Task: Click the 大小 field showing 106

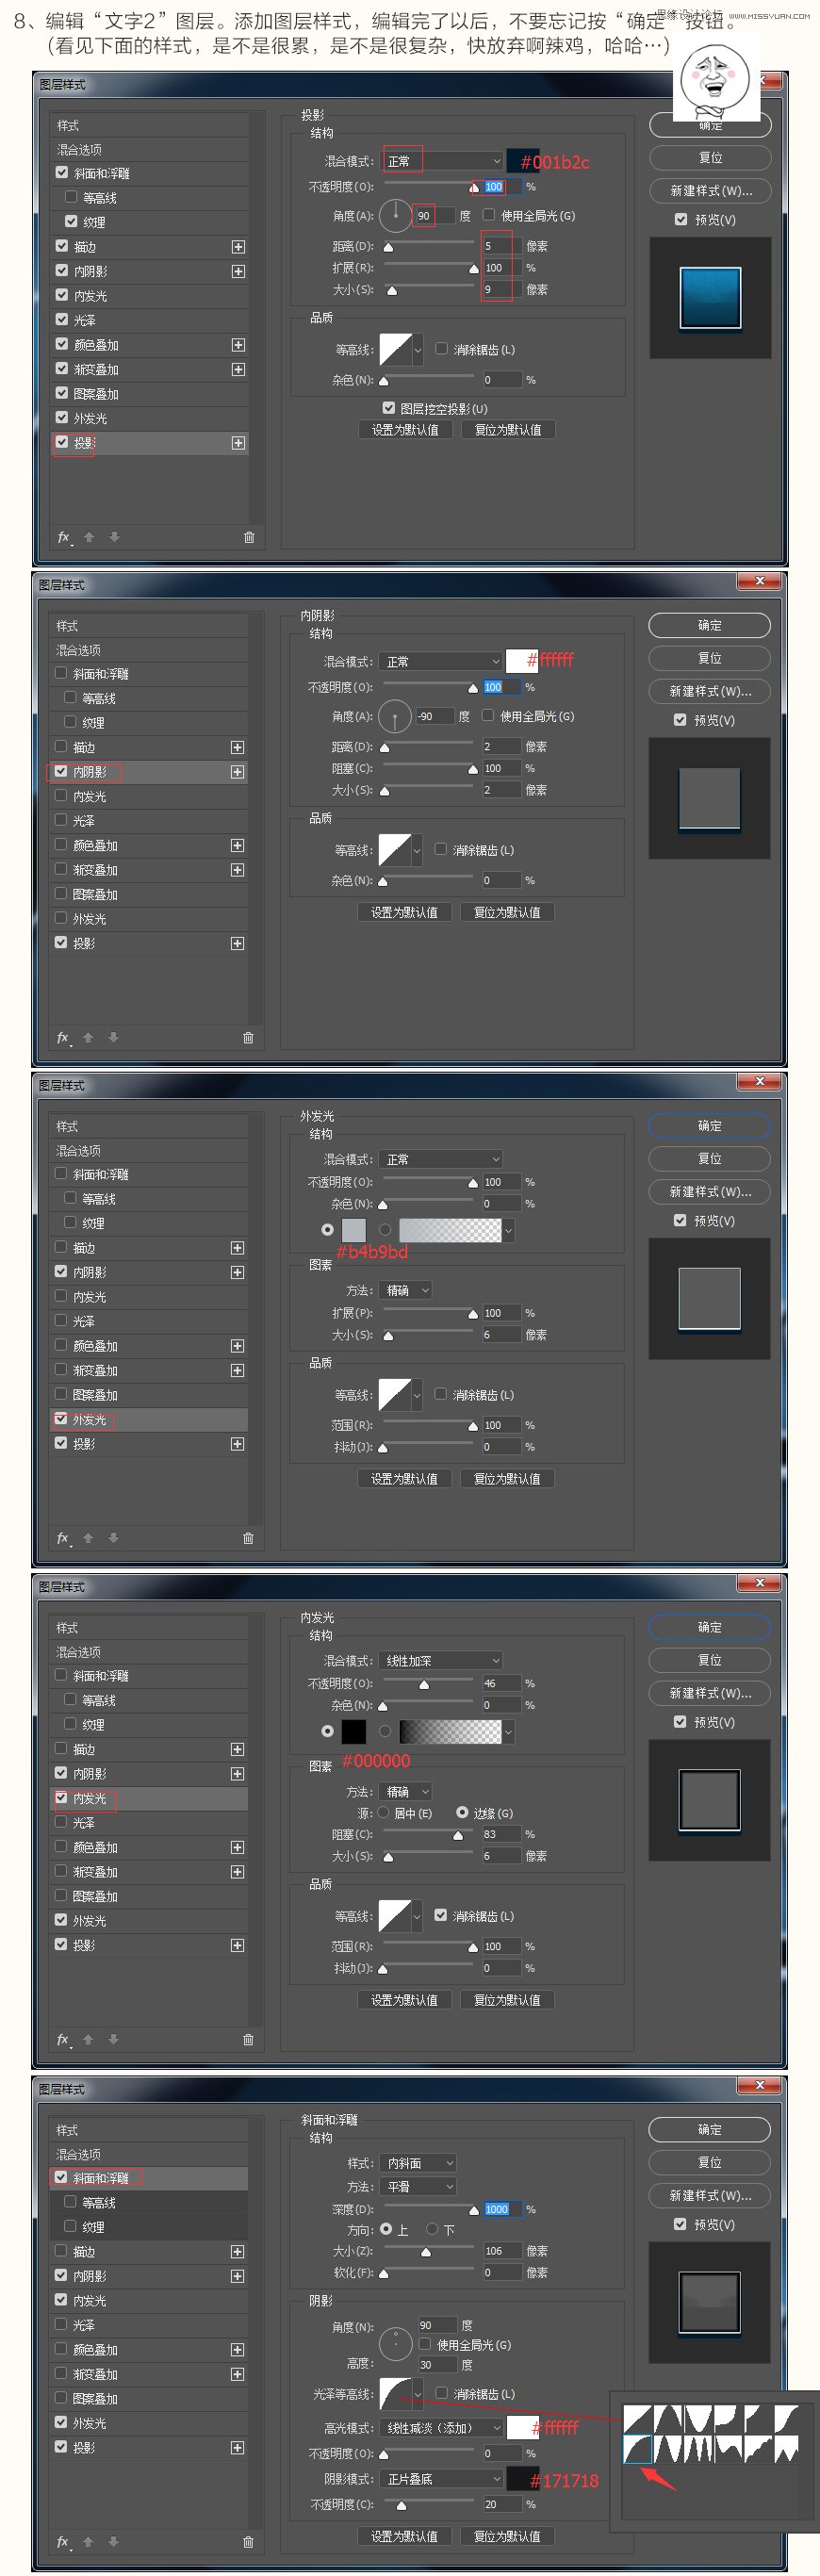Action: point(501,2251)
